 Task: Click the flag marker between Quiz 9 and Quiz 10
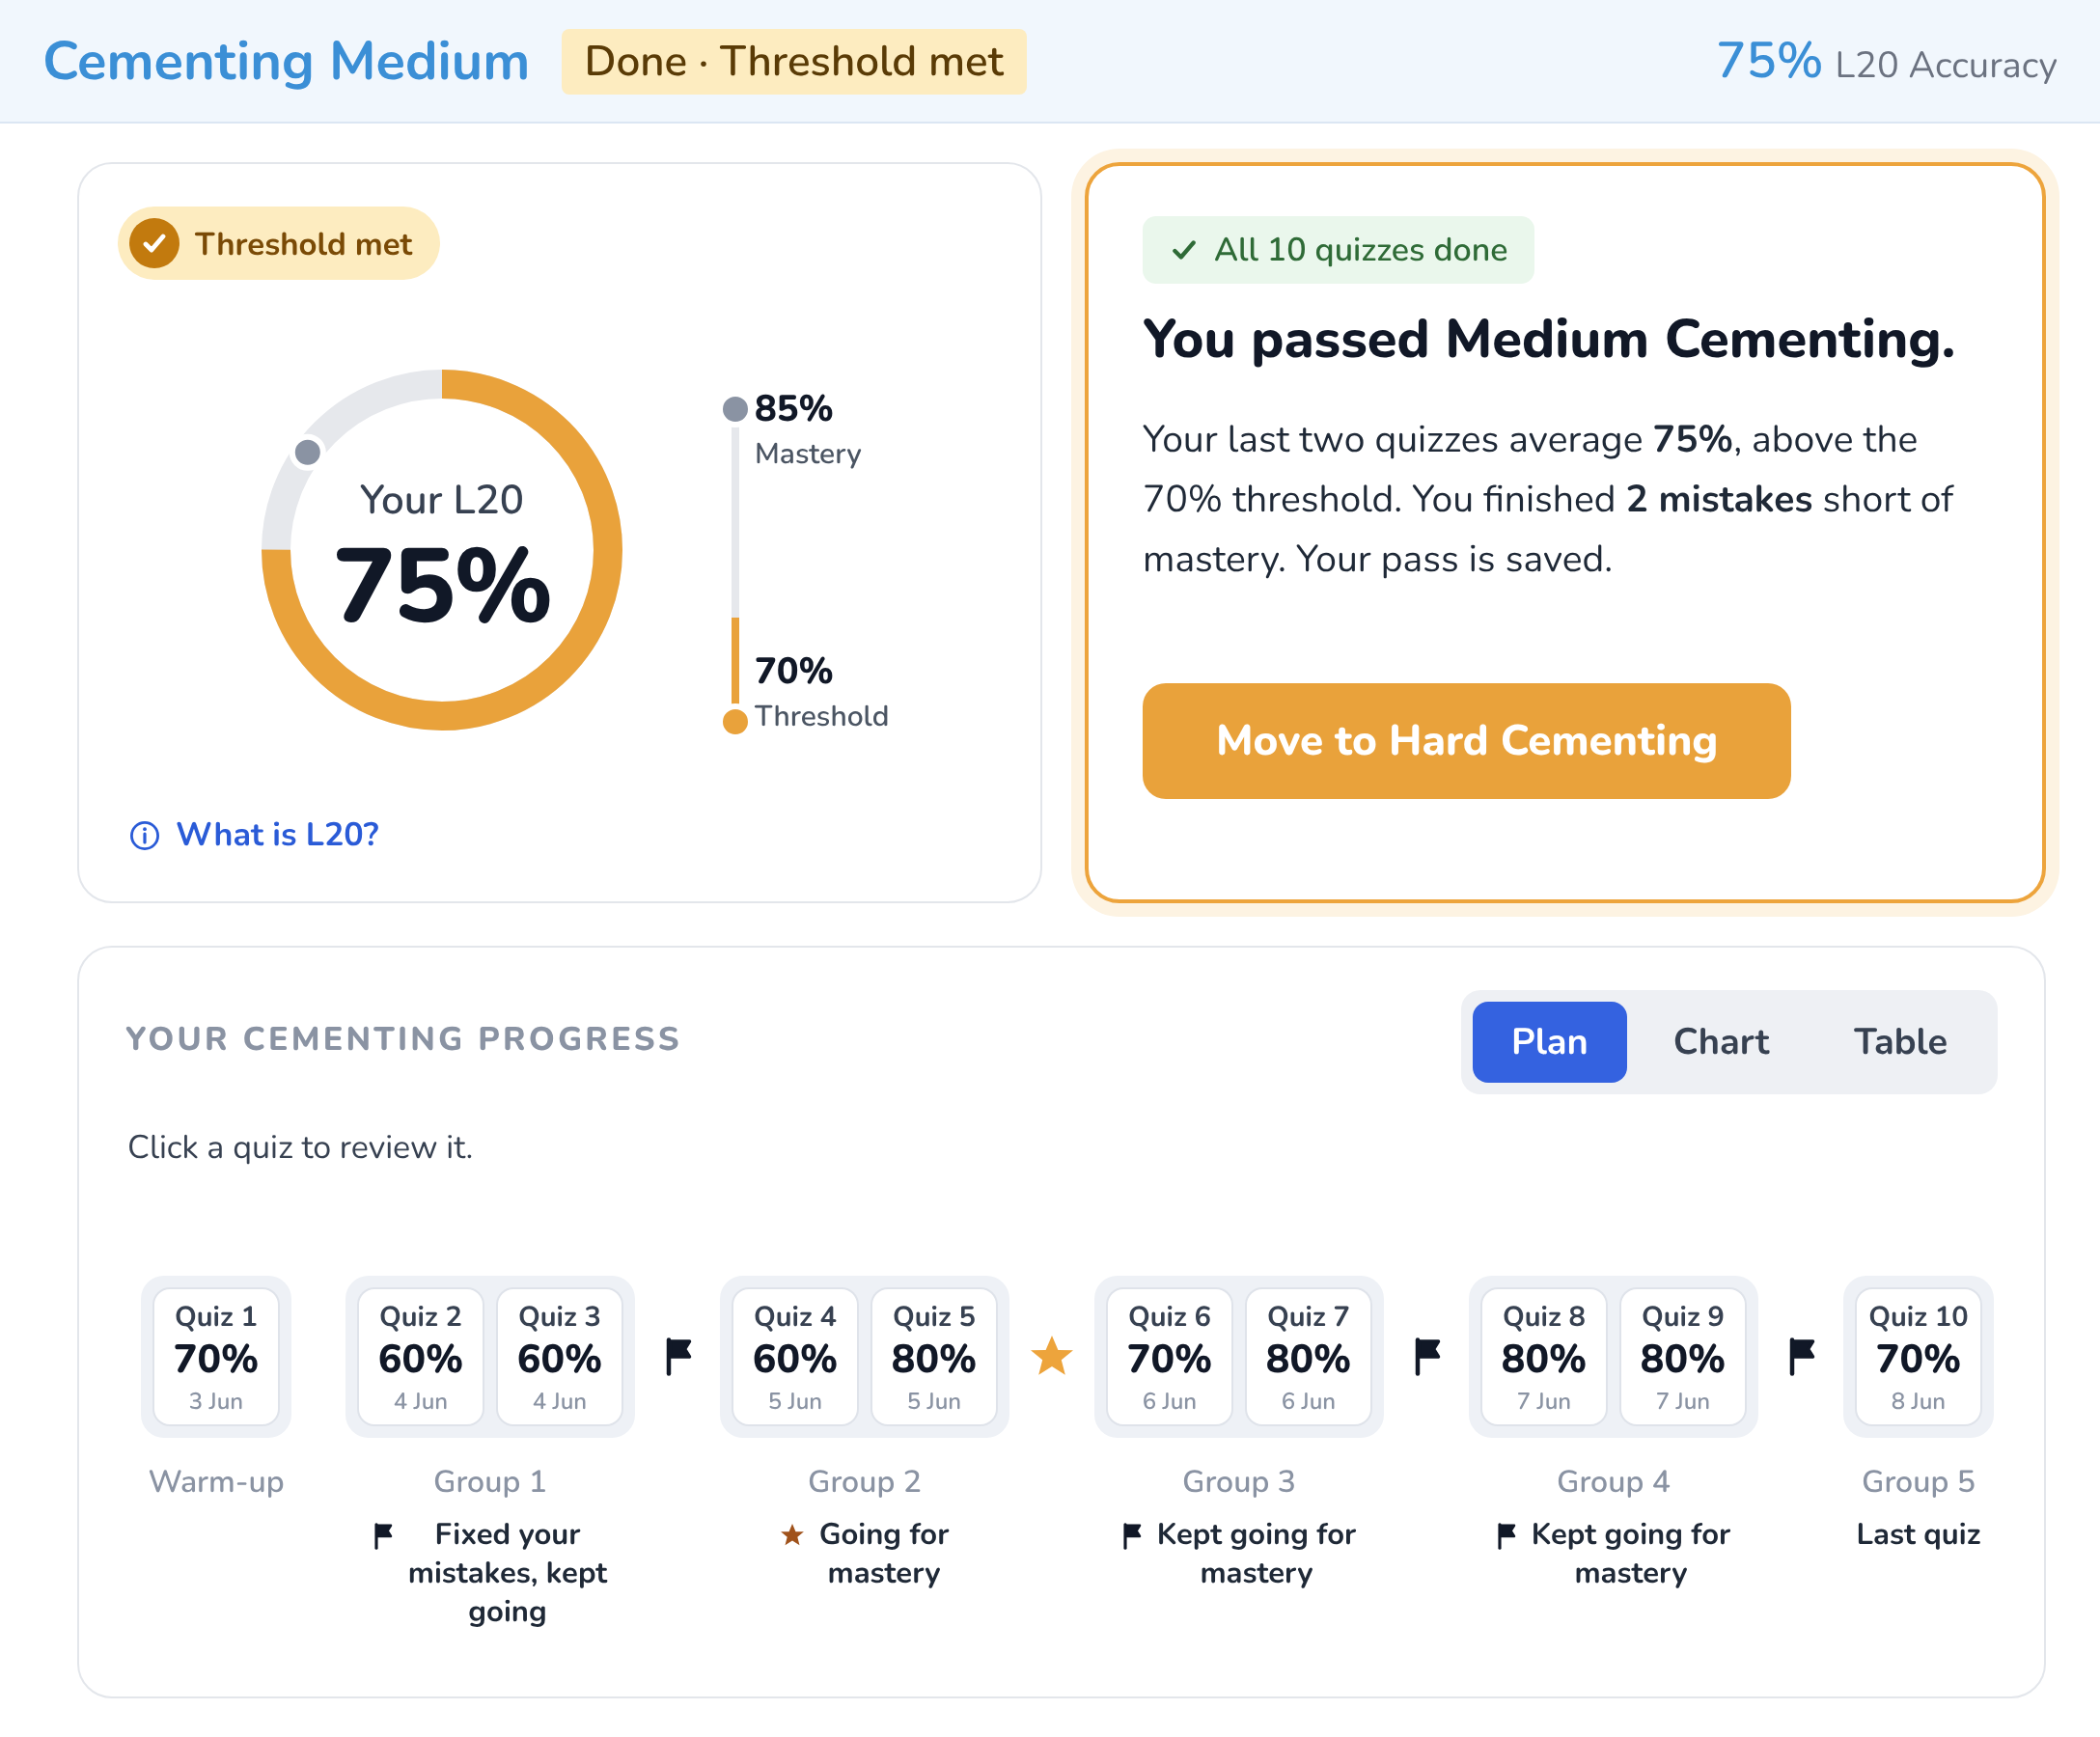(1801, 1356)
